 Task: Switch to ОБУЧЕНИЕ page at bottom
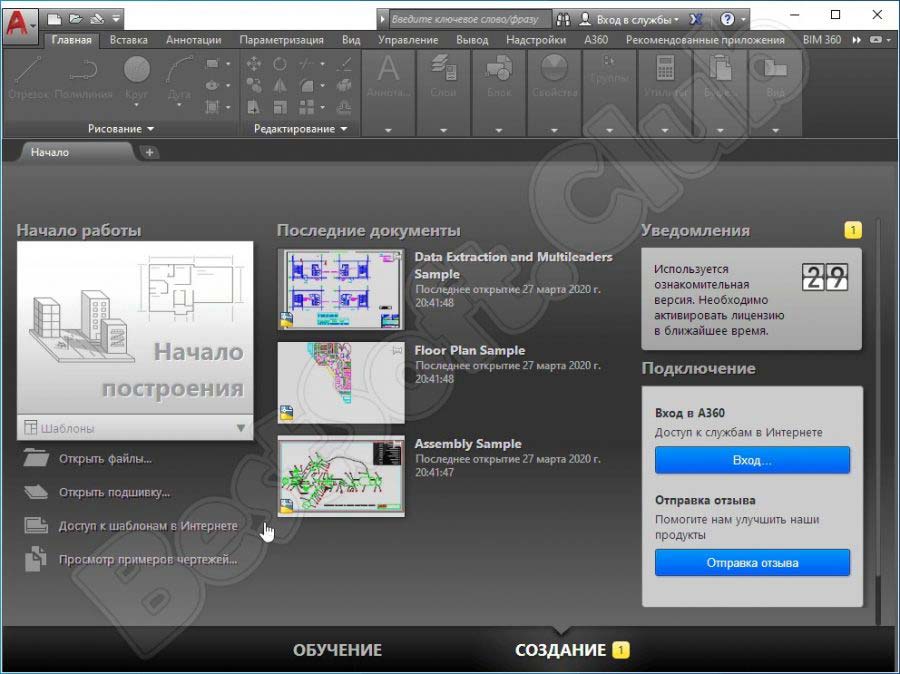[x=338, y=650]
